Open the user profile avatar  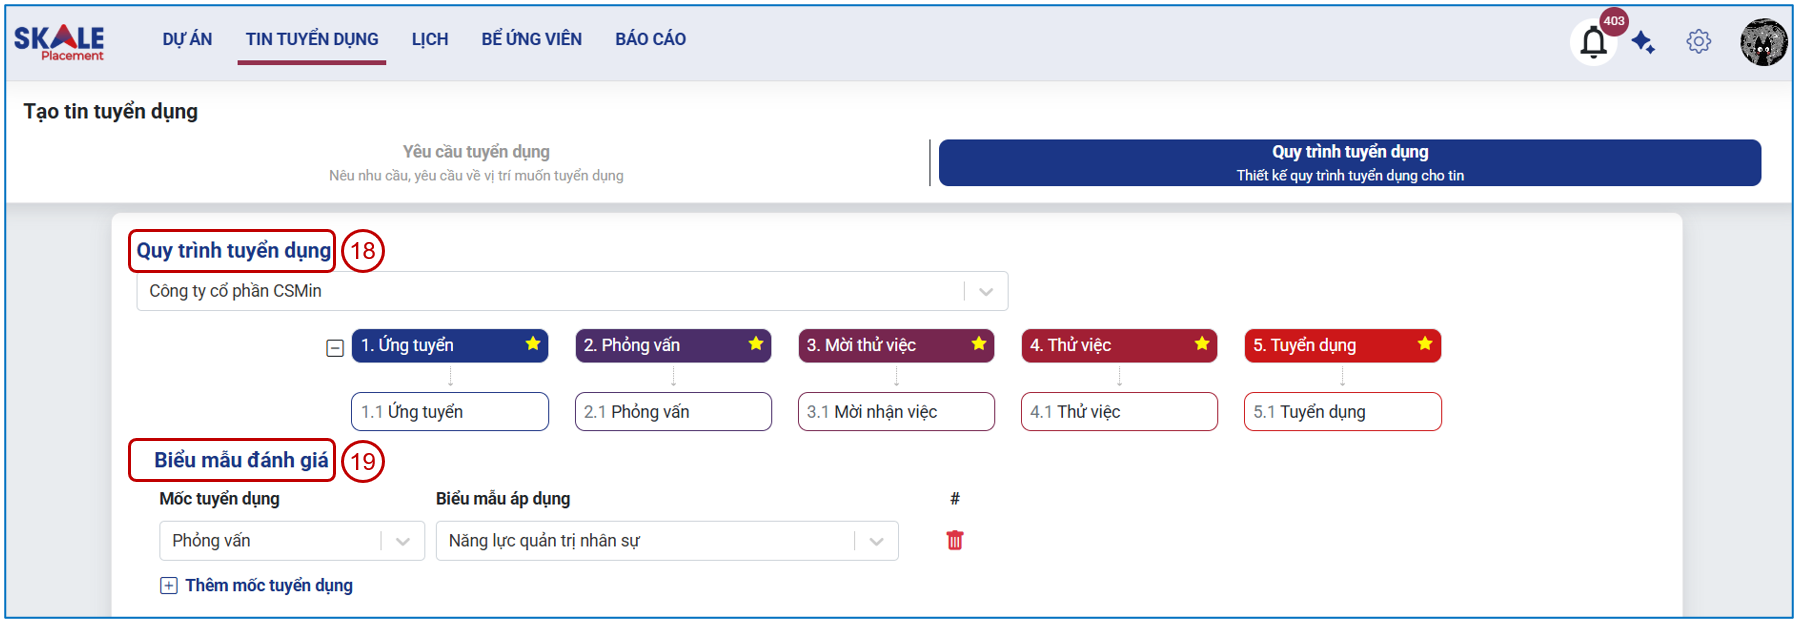(1763, 42)
